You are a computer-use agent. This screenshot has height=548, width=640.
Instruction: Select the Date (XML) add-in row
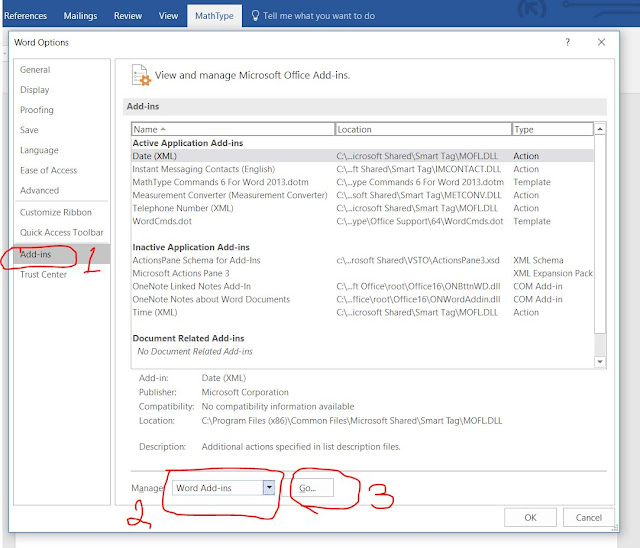pos(362,156)
